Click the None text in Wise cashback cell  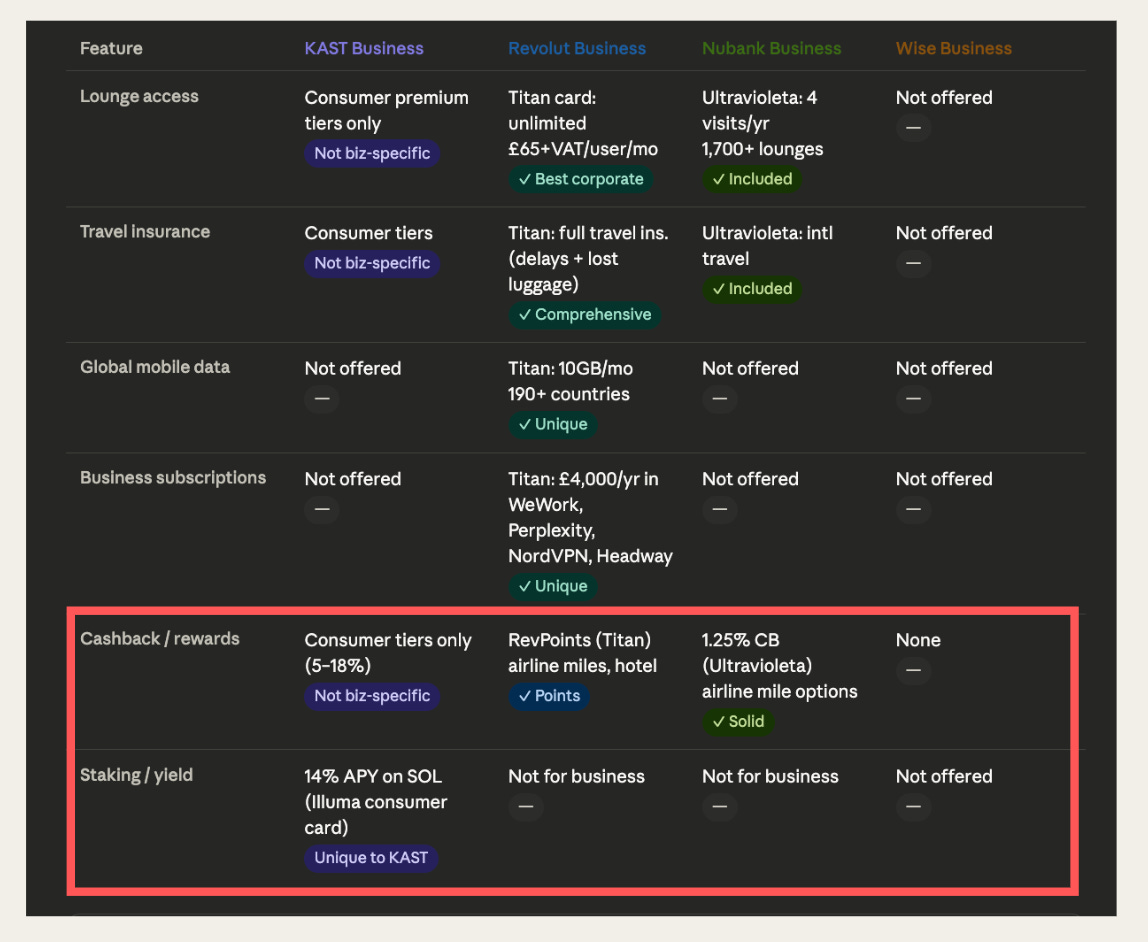[918, 640]
